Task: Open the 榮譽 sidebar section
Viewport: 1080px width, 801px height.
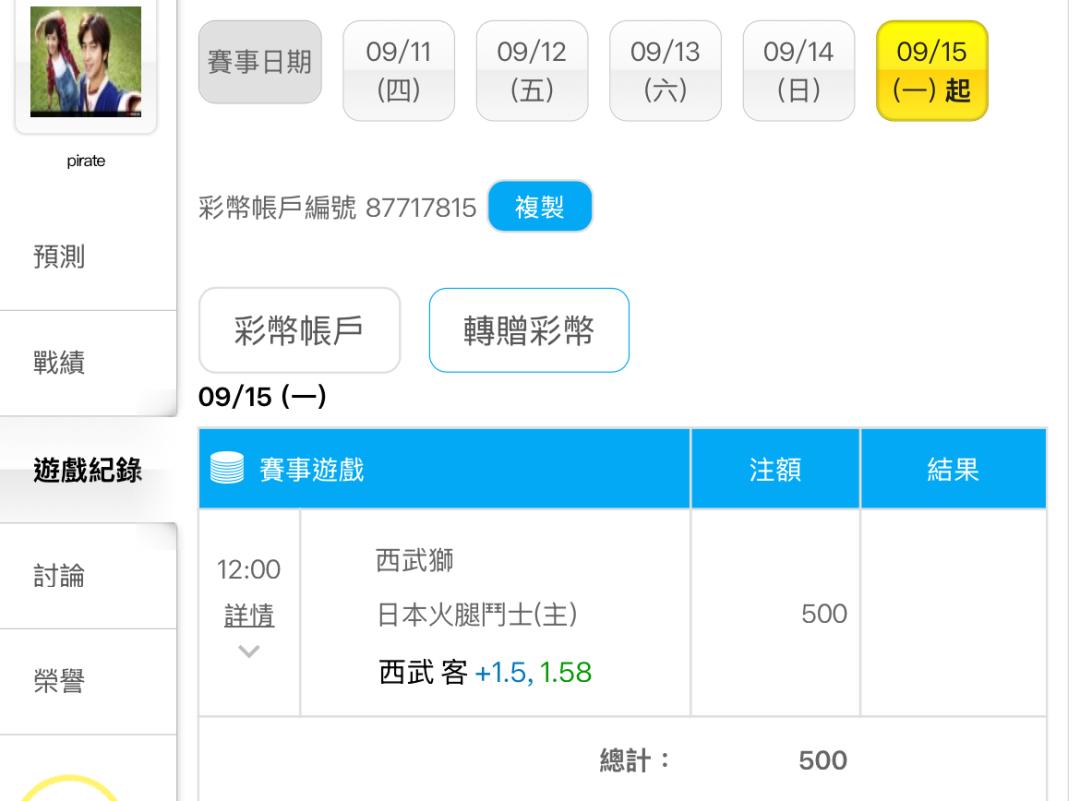Action: (60, 682)
